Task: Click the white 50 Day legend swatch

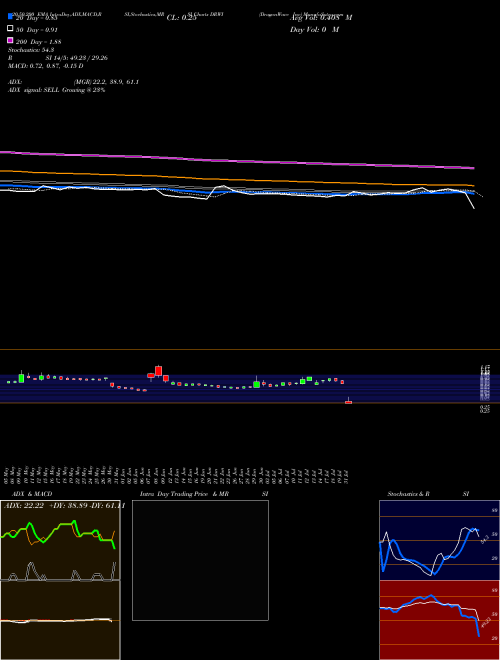Action: [10, 29]
